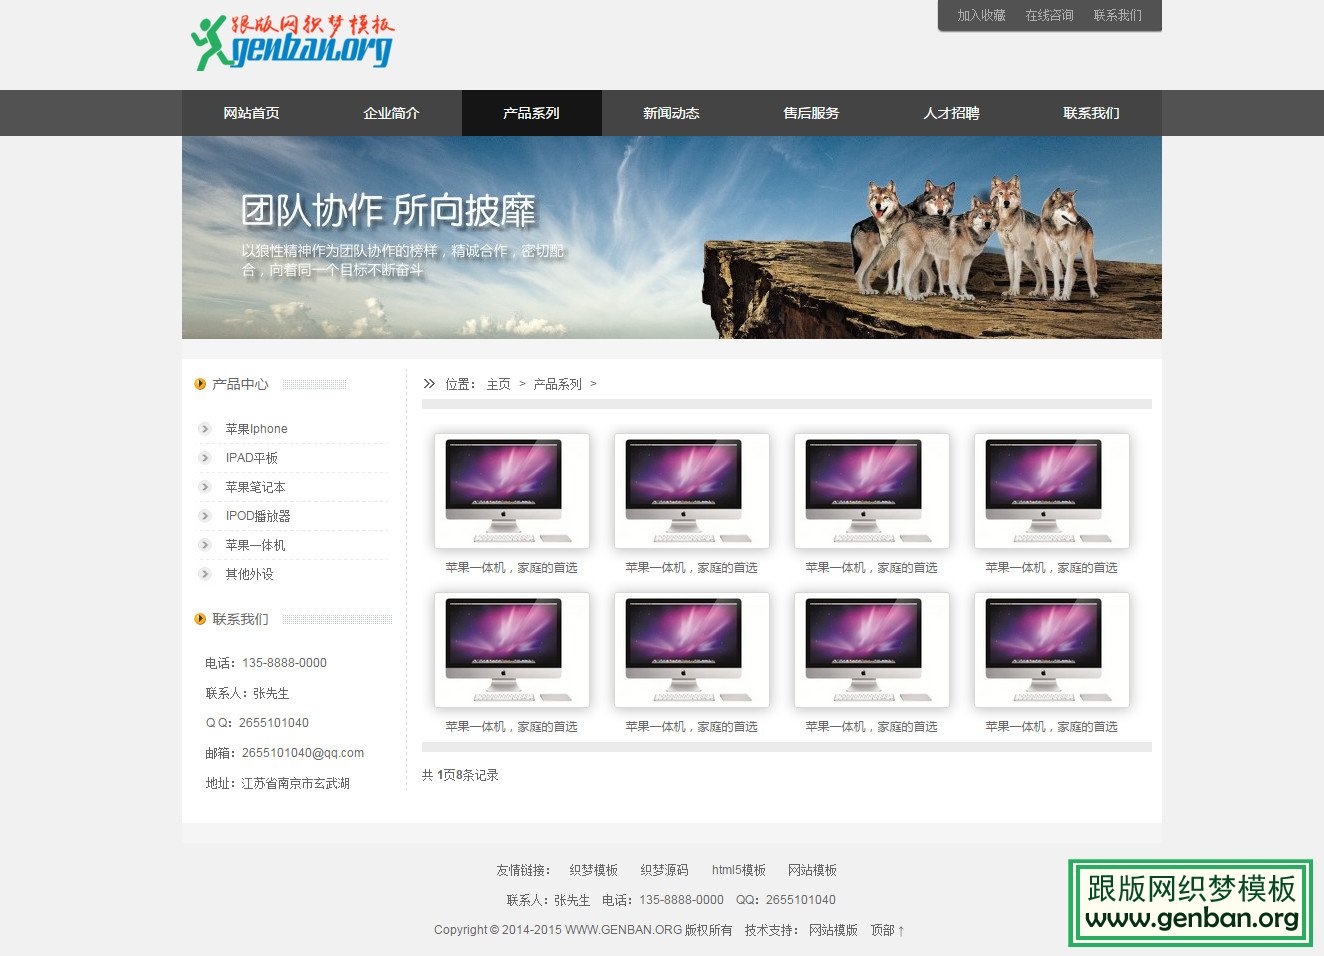Screen dimensions: 1324x956
Task: Open the 在线咨询 top link
Action: (1049, 15)
